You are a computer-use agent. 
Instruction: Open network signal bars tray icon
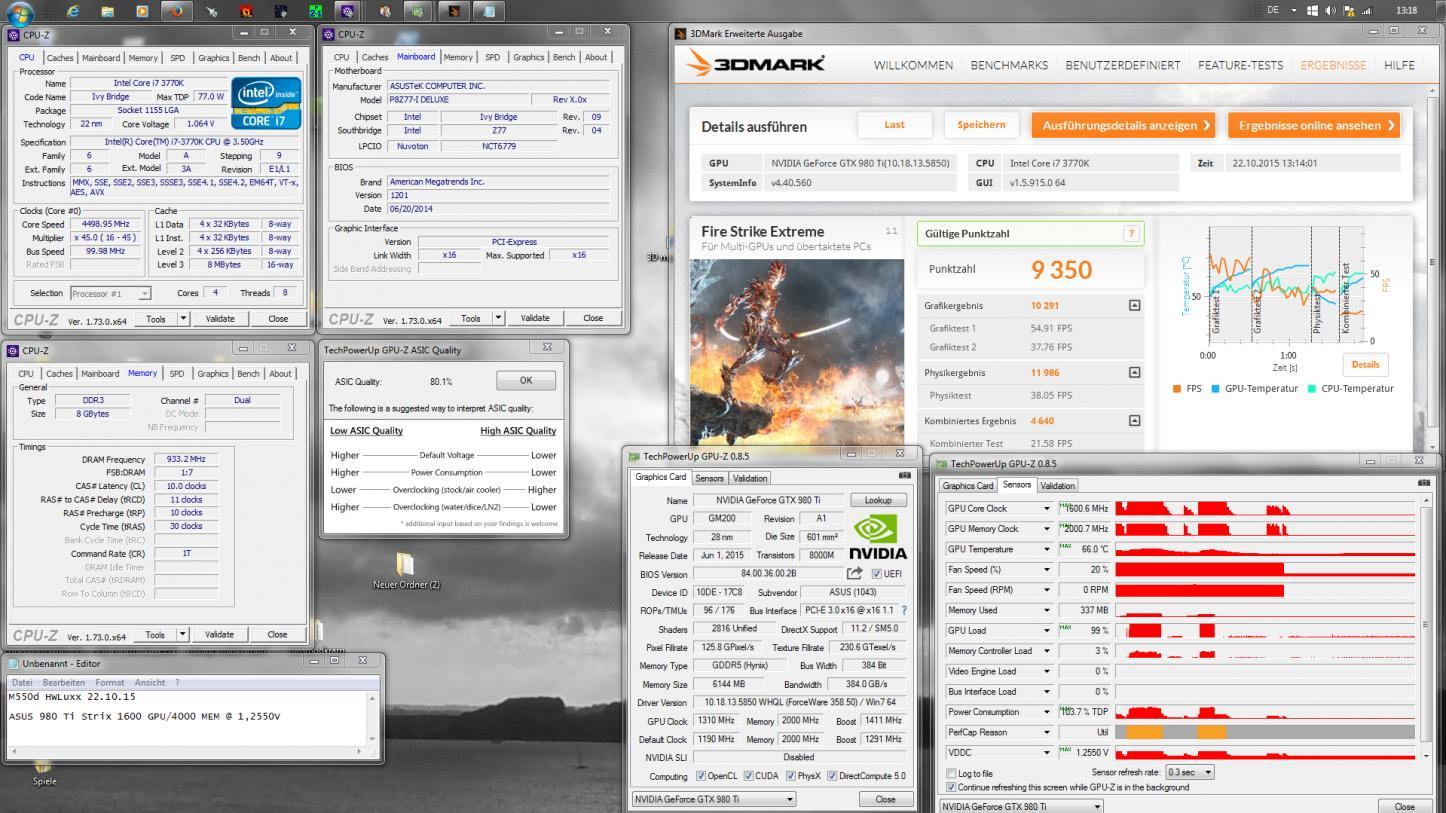[x=1366, y=10]
